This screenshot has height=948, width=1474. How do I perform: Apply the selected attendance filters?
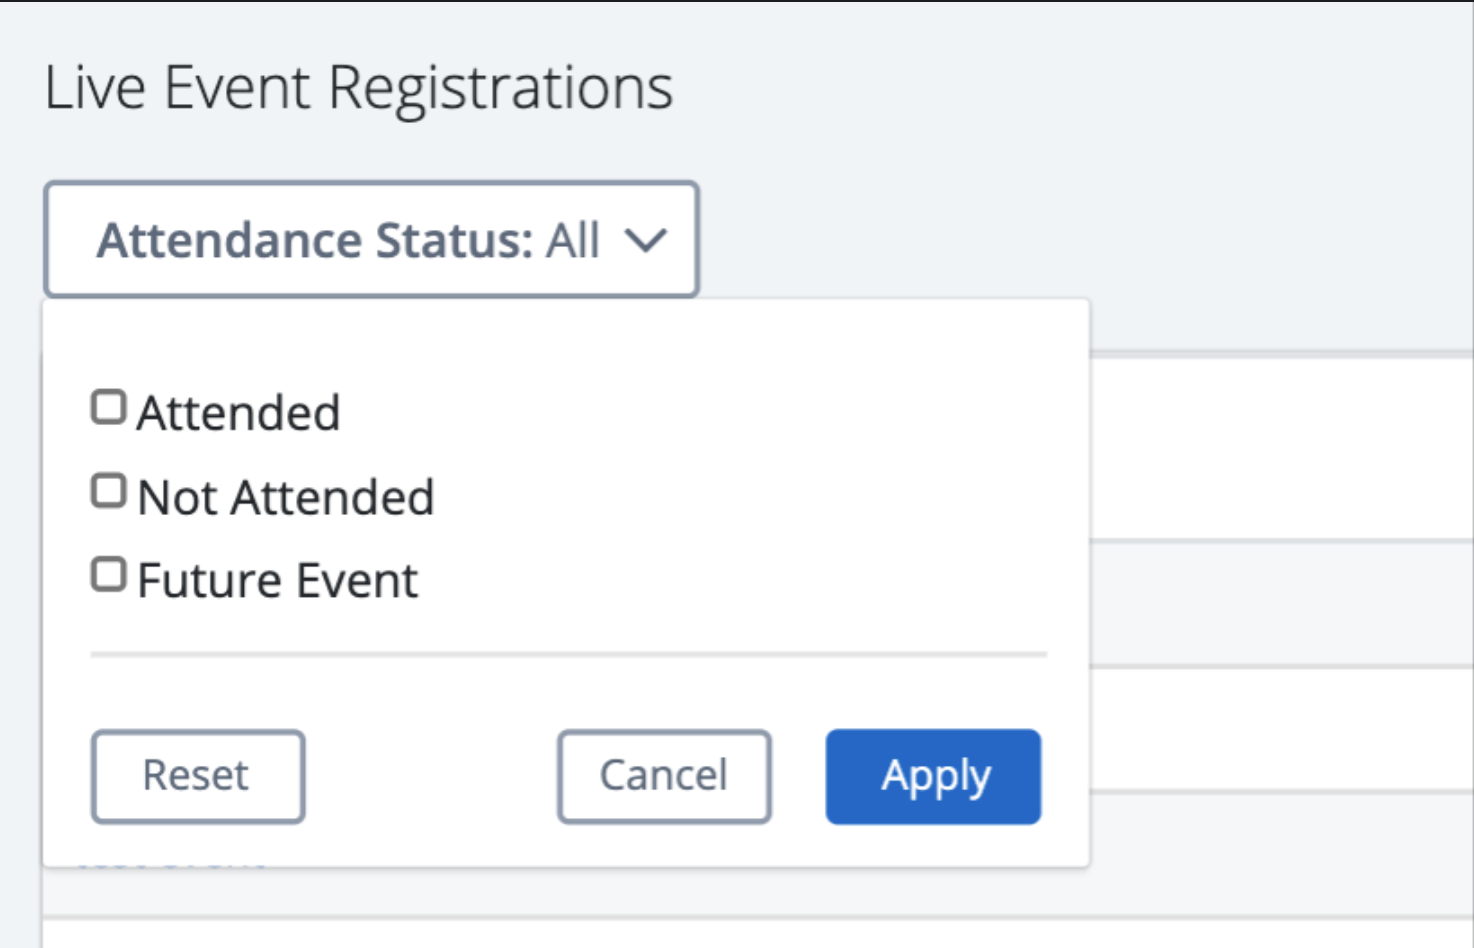[x=933, y=777]
